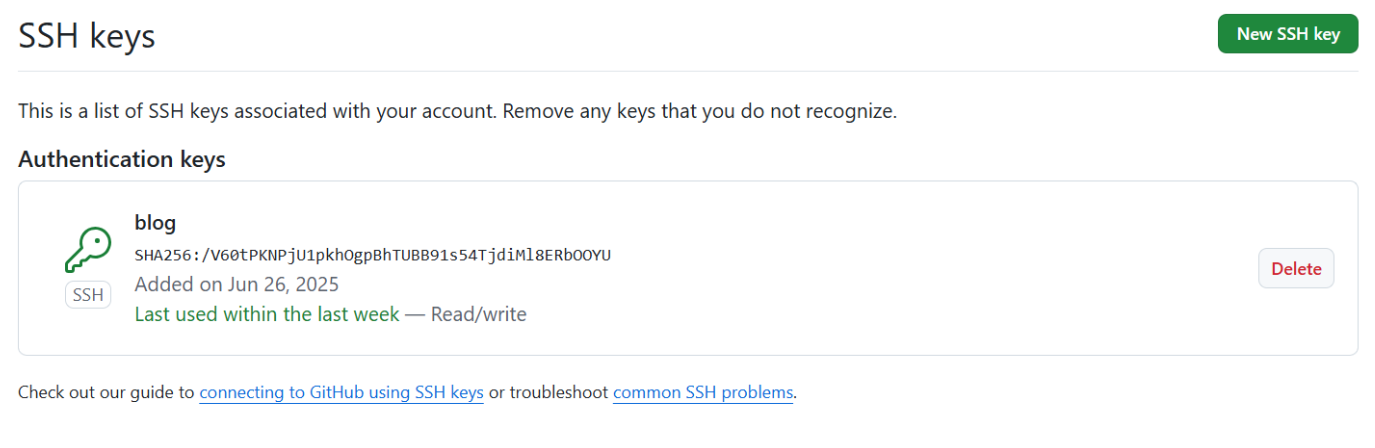Click the word "troubleshoot" in the footer

[x=558, y=392]
